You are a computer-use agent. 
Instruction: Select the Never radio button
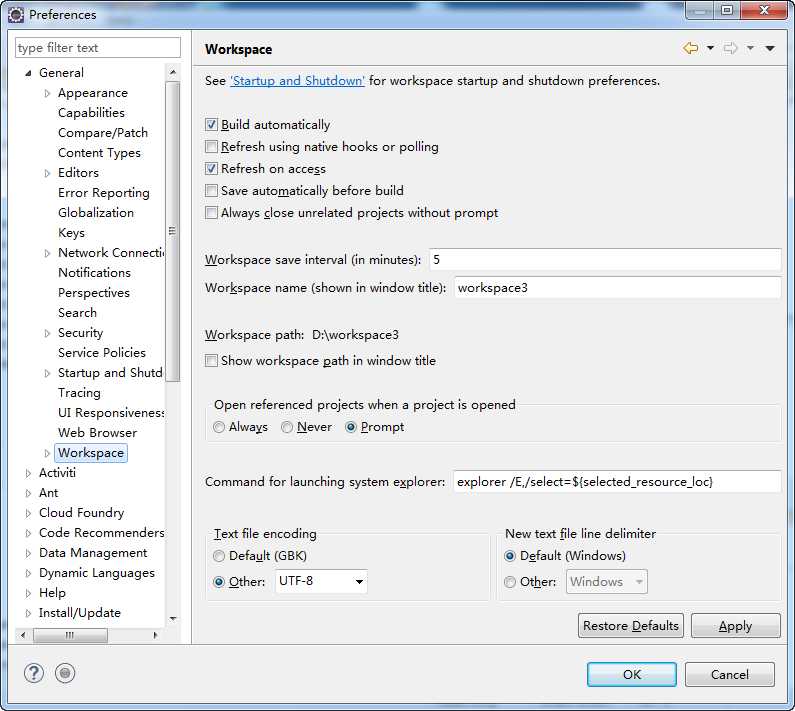tap(287, 427)
